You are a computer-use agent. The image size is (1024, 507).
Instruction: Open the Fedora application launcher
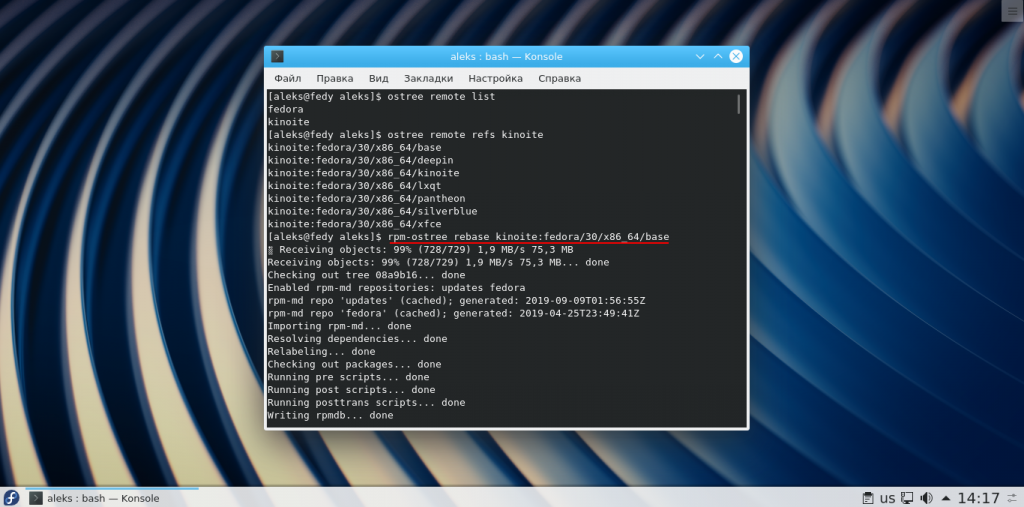click(11, 498)
